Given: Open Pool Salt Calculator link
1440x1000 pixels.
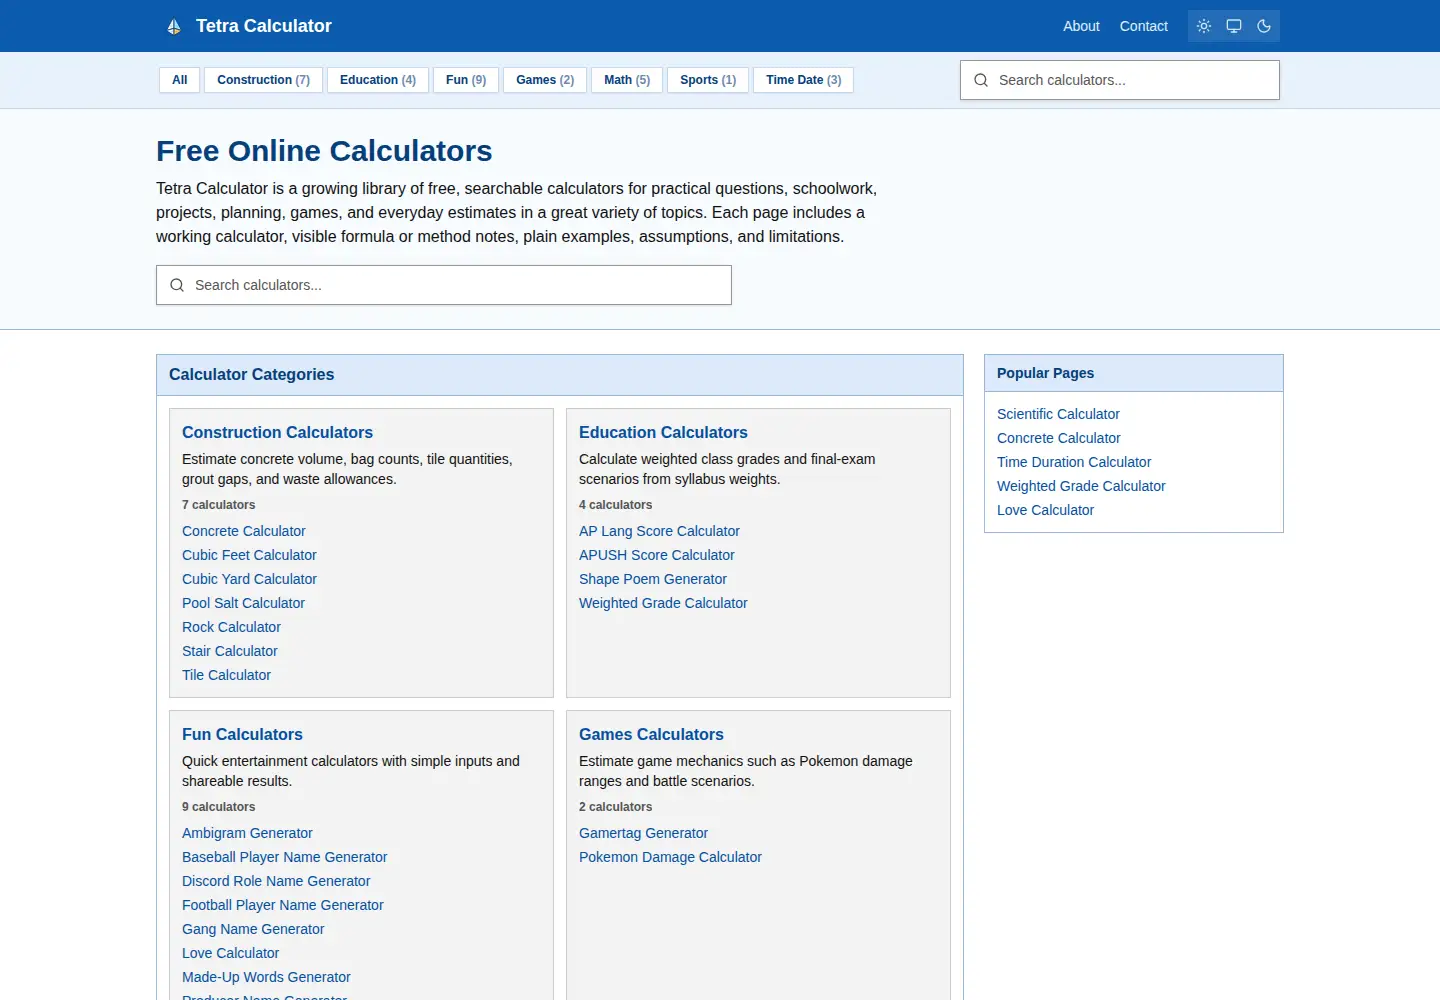Looking at the screenshot, I should point(243,603).
